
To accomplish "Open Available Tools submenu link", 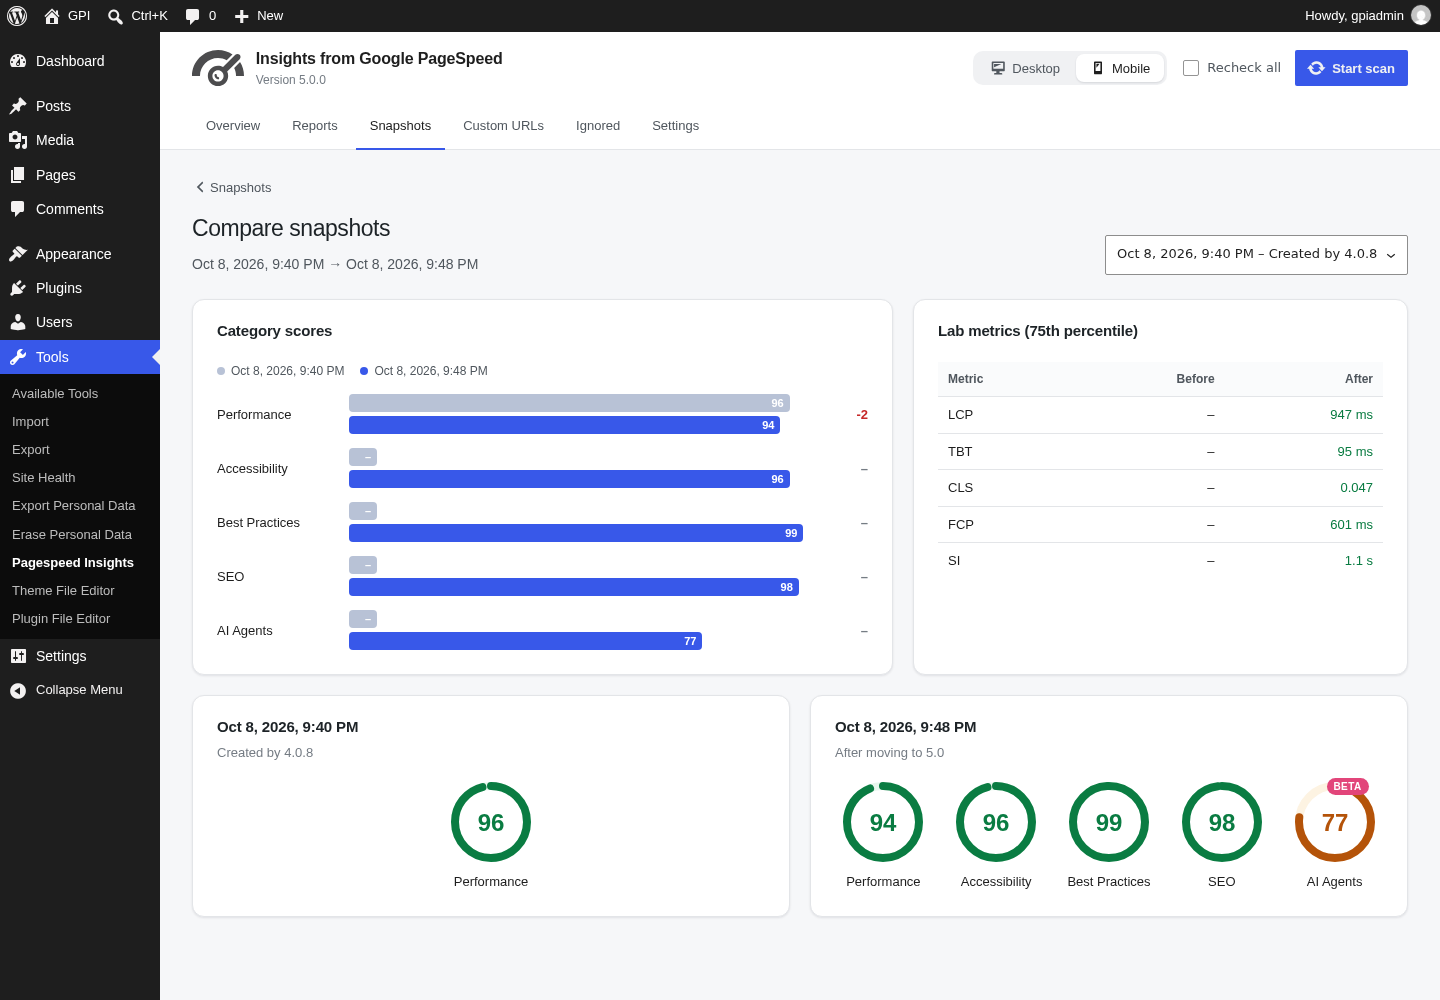I will [x=55, y=394].
